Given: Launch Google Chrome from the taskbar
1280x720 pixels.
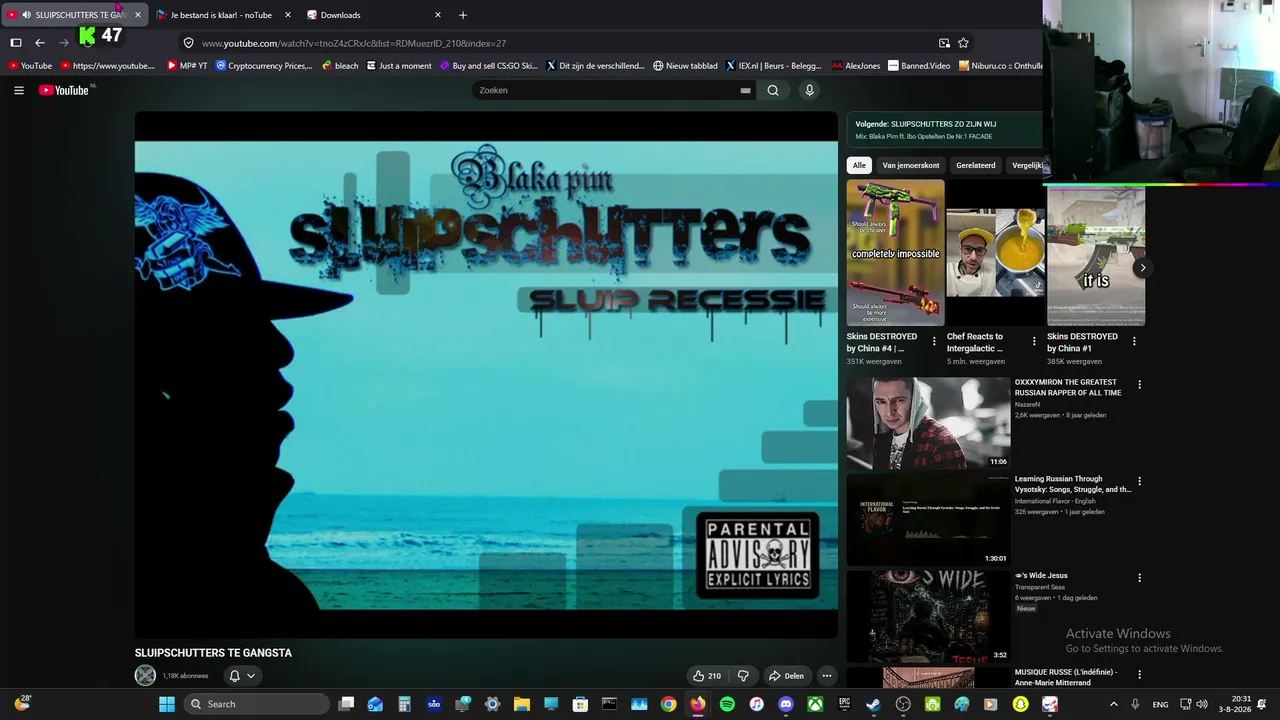Looking at the screenshot, I should (x=668, y=704).
